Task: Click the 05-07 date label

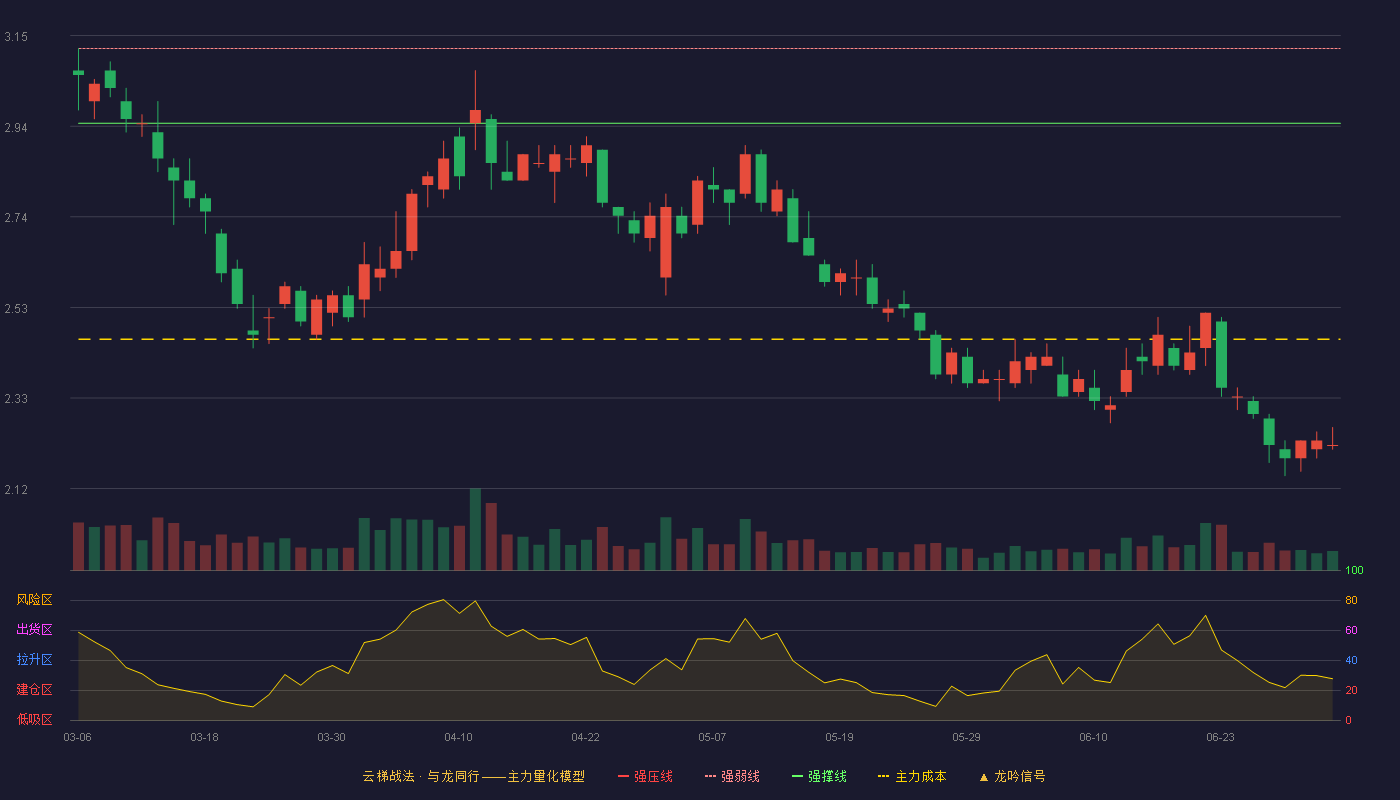Action: pos(712,737)
